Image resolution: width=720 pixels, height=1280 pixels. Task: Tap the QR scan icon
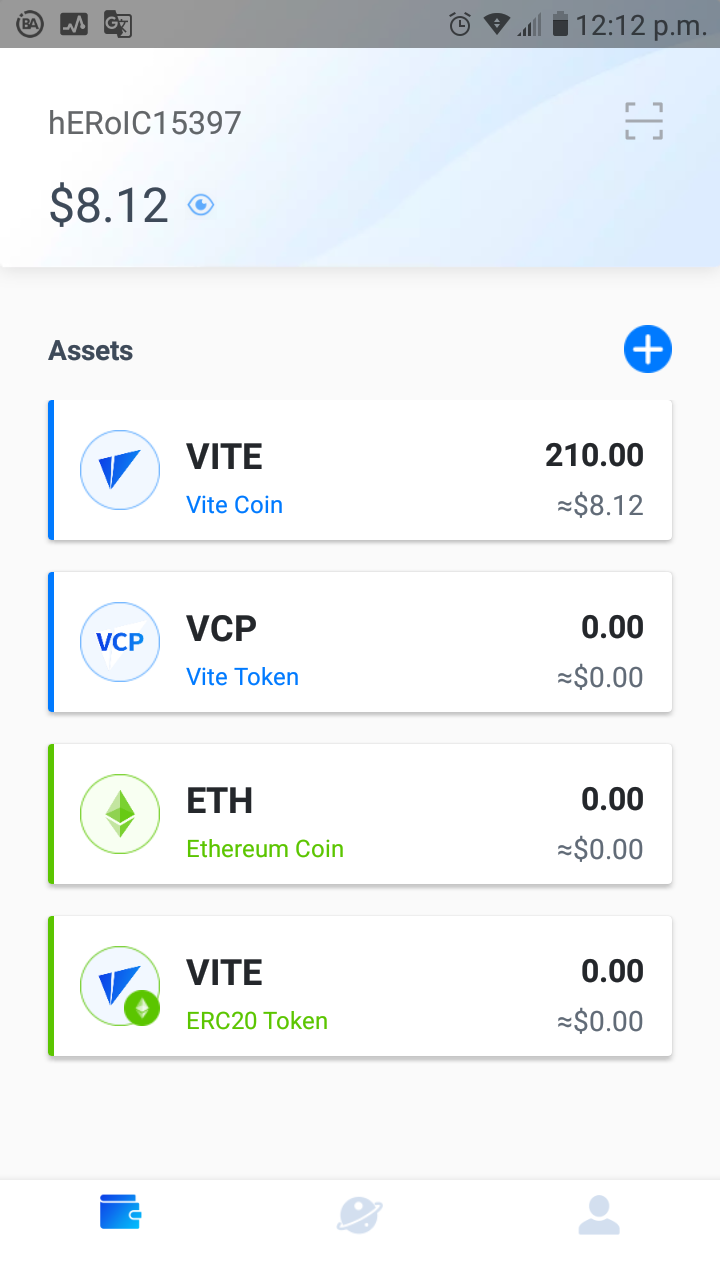point(644,121)
